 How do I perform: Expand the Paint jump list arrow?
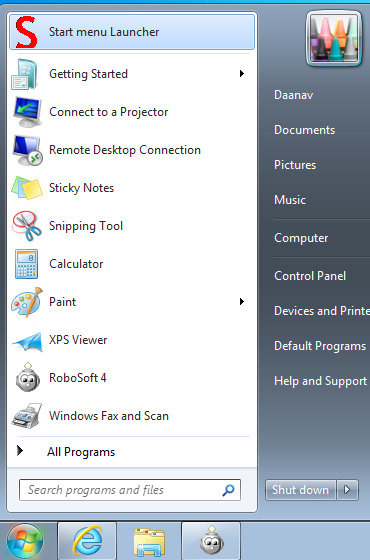pyautogui.click(x=242, y=302)
